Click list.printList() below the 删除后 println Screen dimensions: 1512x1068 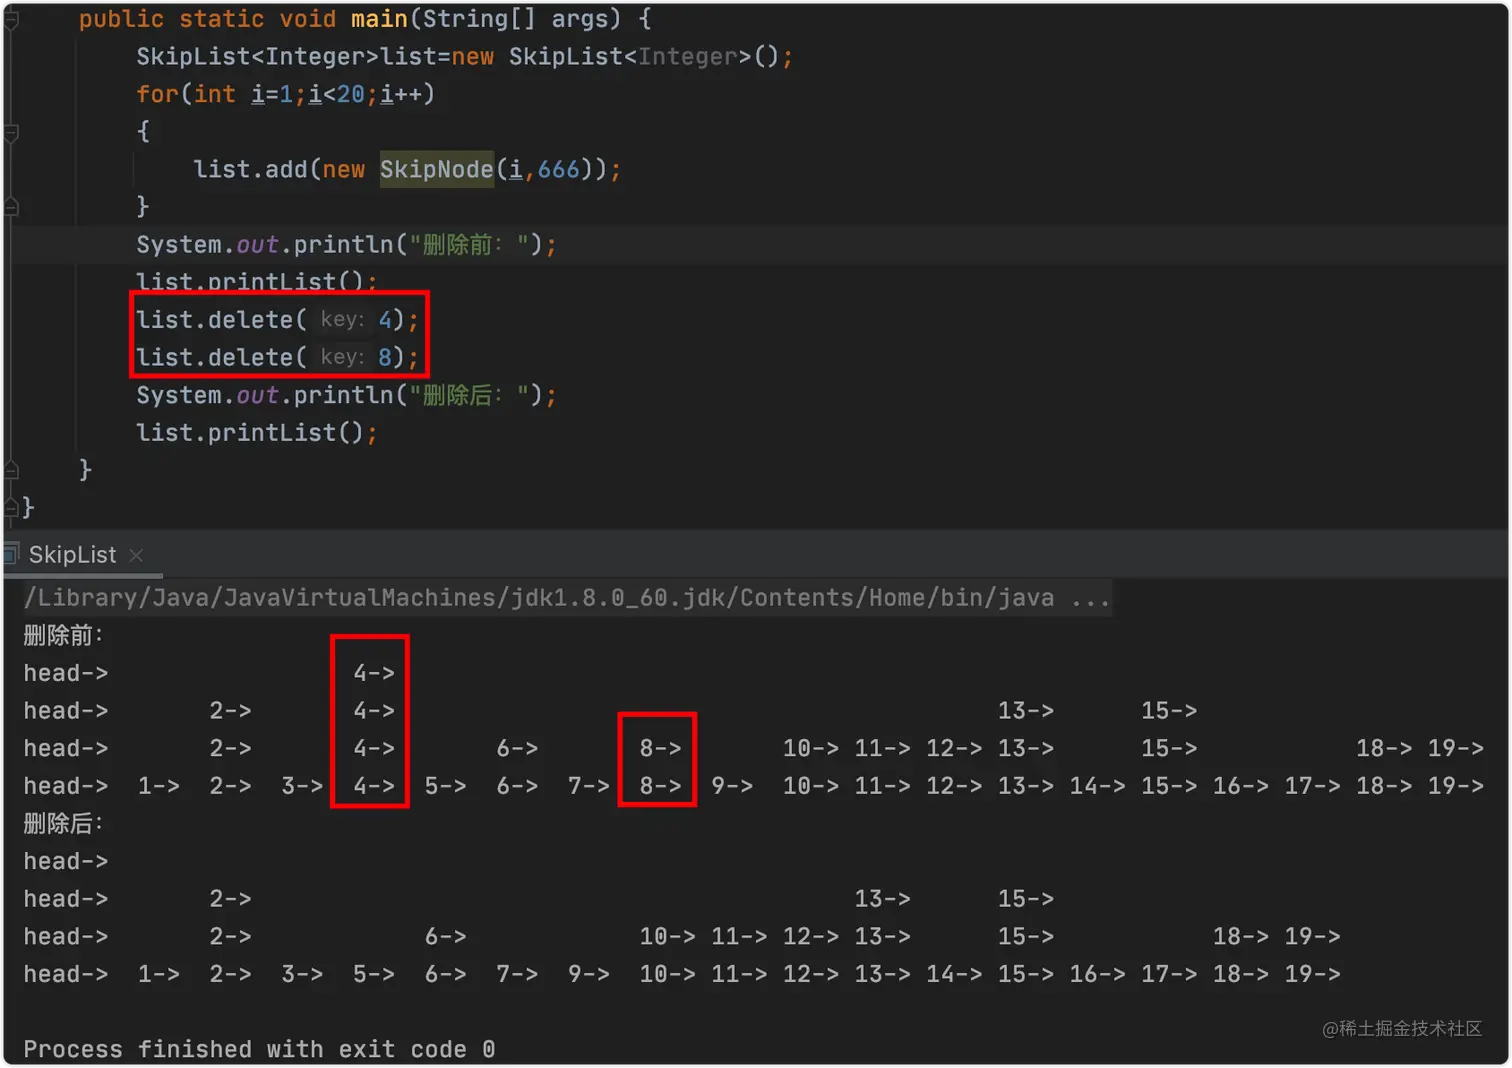257,433
